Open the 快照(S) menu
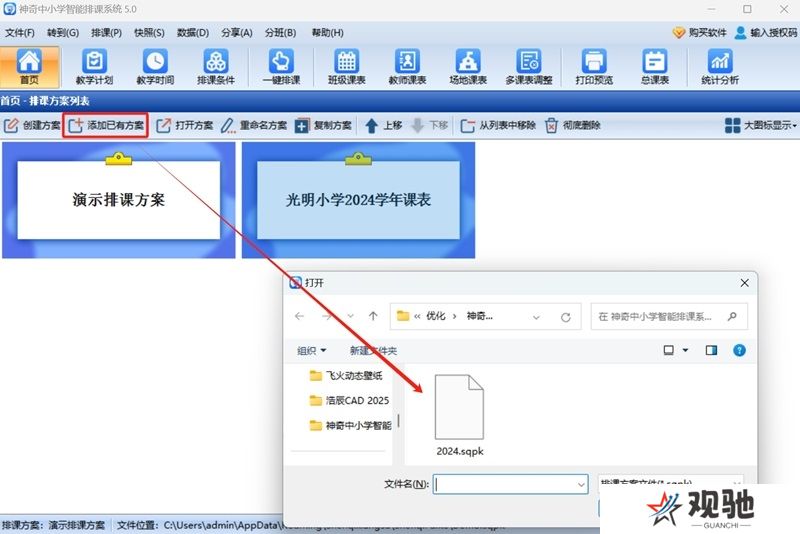The image size is (800, 534). point(149,33)
